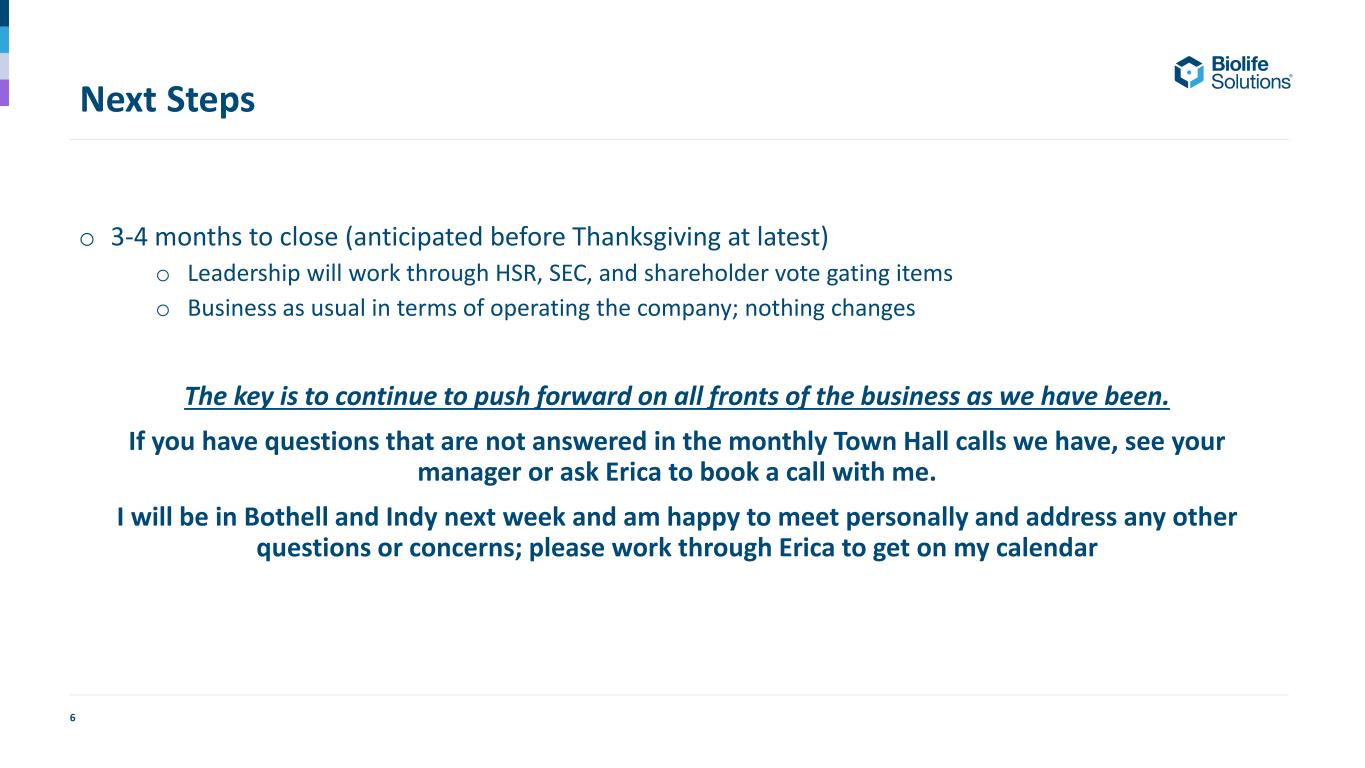1365x768 pixels.
Task: Click the "Next Steps" slide title
Action: tap(168, 100)
